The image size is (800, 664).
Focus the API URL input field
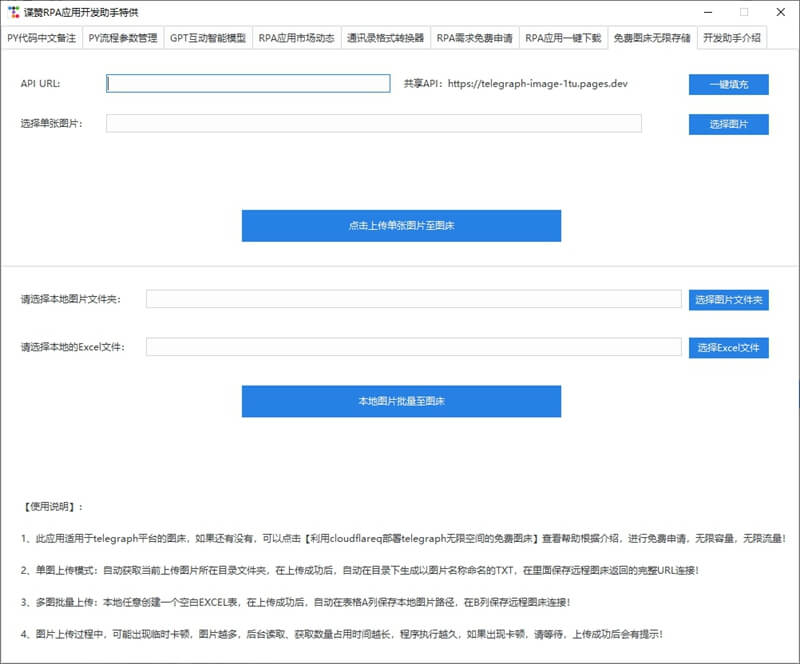(x=248, y=84)
